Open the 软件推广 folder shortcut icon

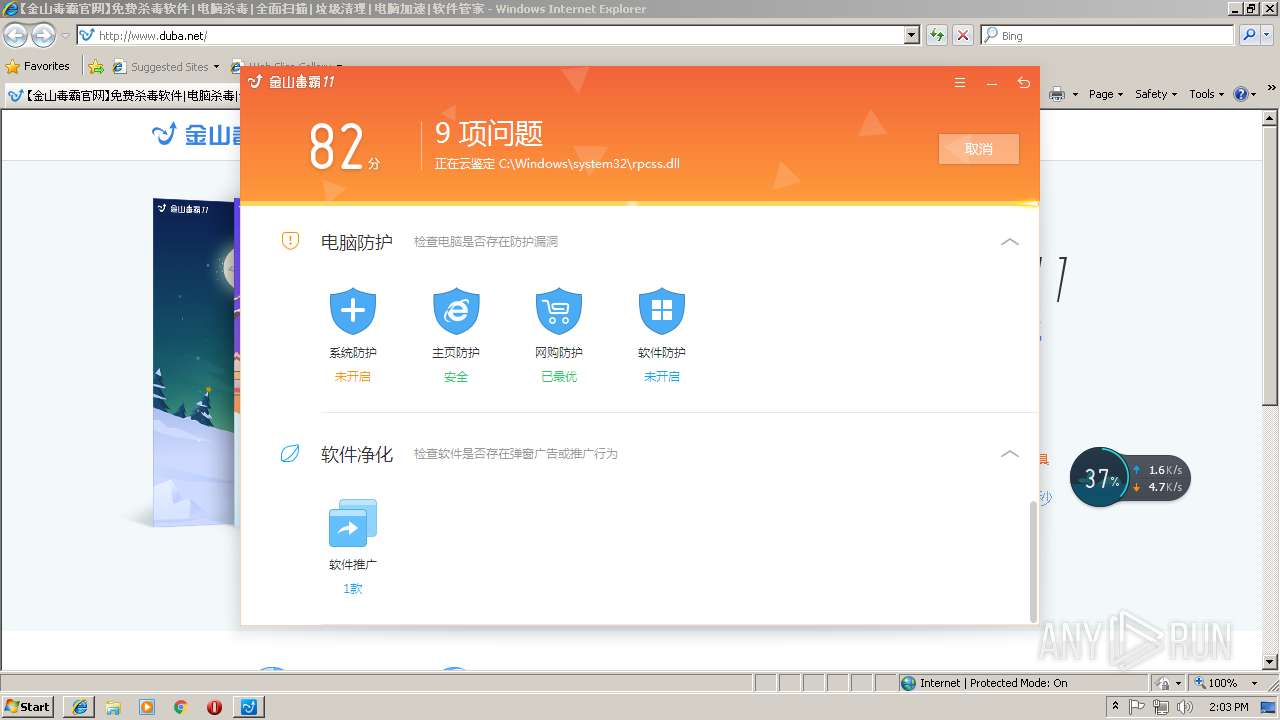tap(353, 523)
